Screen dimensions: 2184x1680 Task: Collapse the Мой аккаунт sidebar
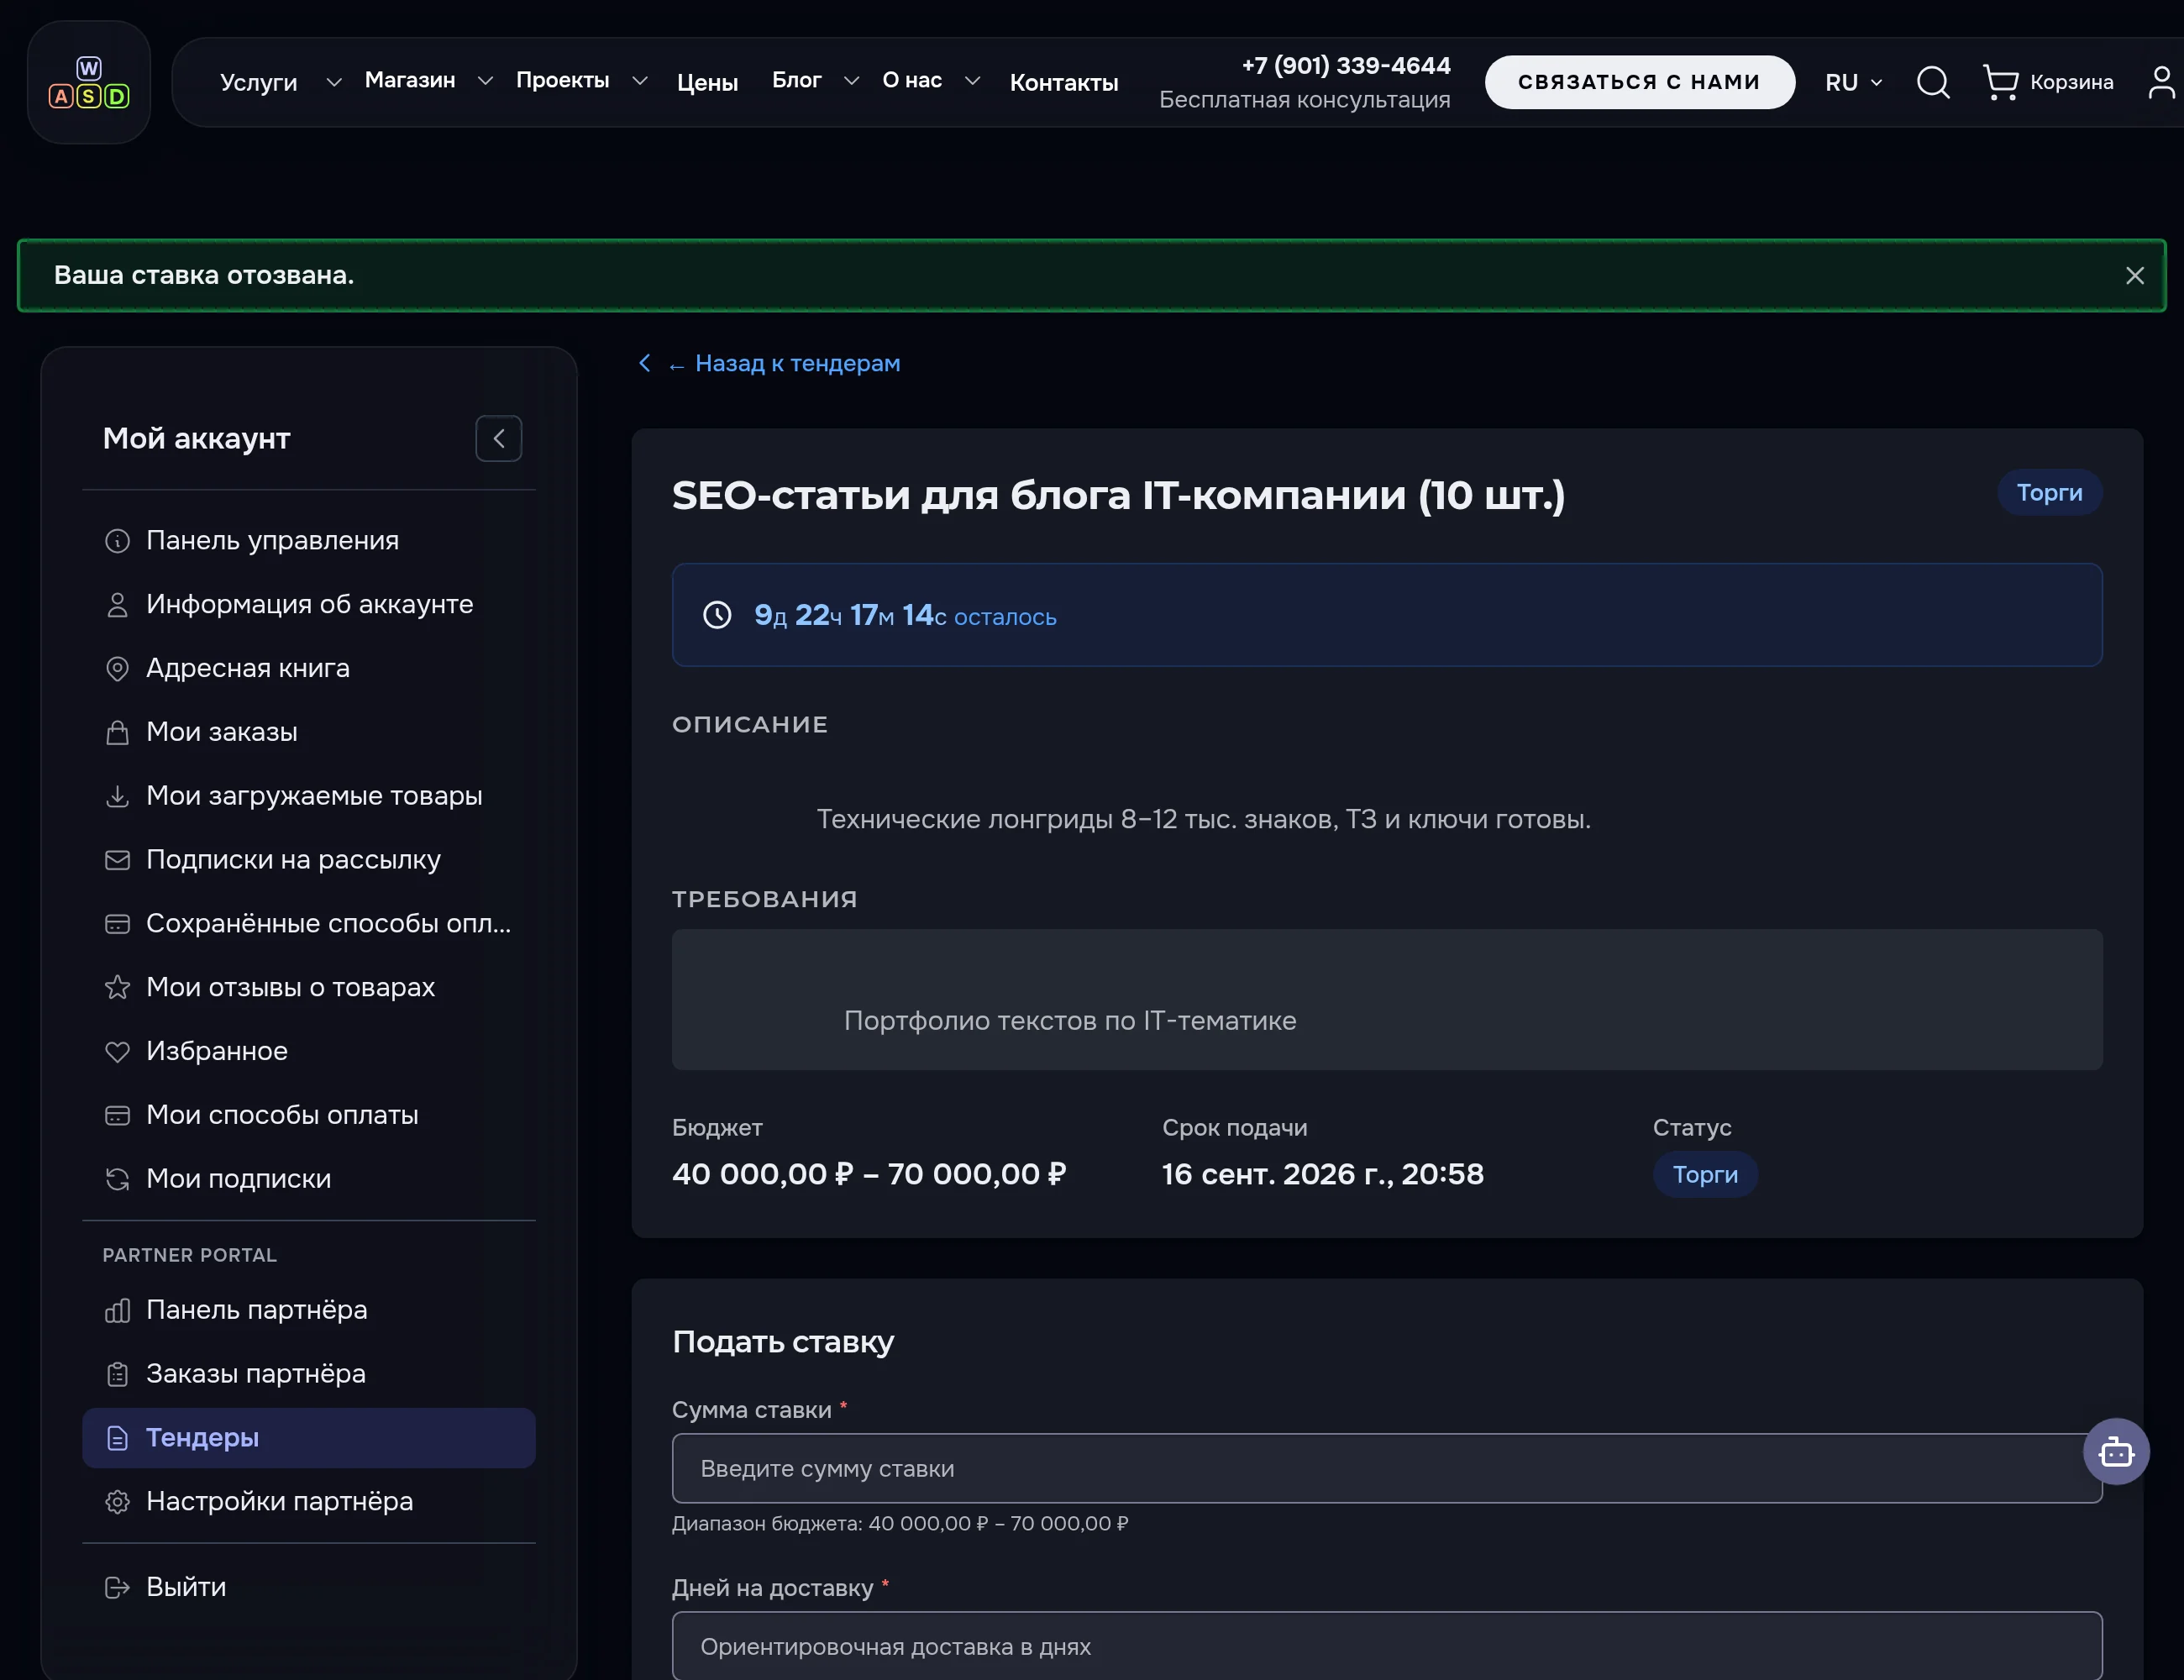[x=498, y=438]
